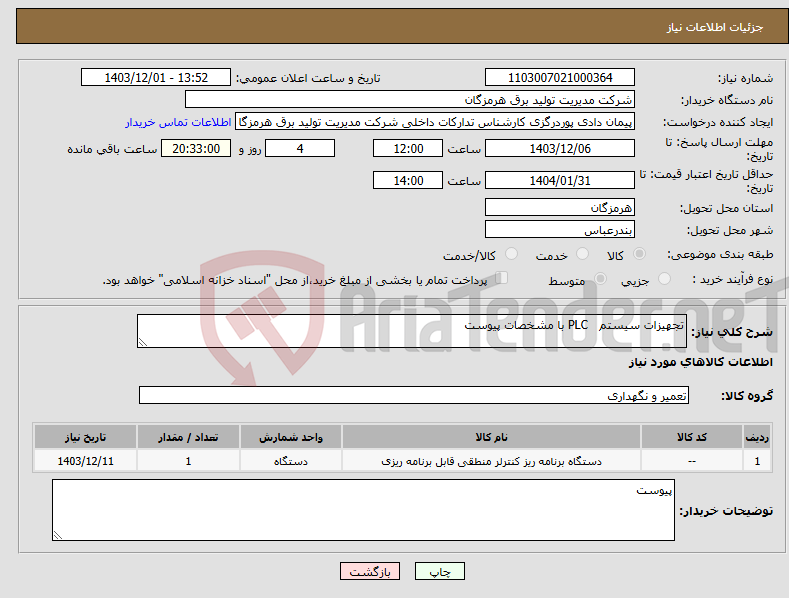Click the کد کالا column header
Image resolution: width=789 pixels, height=598 pixels.
coord(692,437)
